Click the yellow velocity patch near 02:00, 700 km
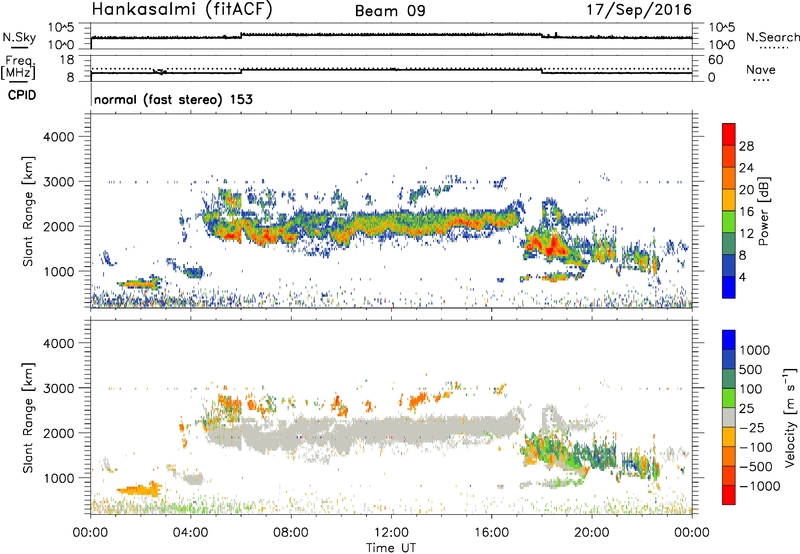 [140, 490]
